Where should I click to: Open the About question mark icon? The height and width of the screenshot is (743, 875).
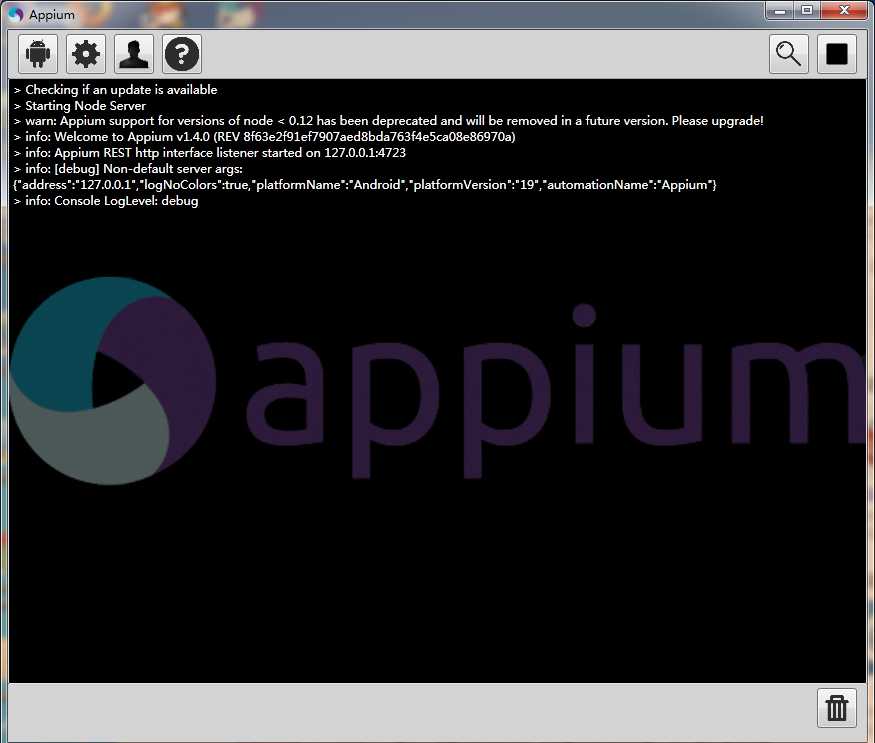(x=182, y=54)
